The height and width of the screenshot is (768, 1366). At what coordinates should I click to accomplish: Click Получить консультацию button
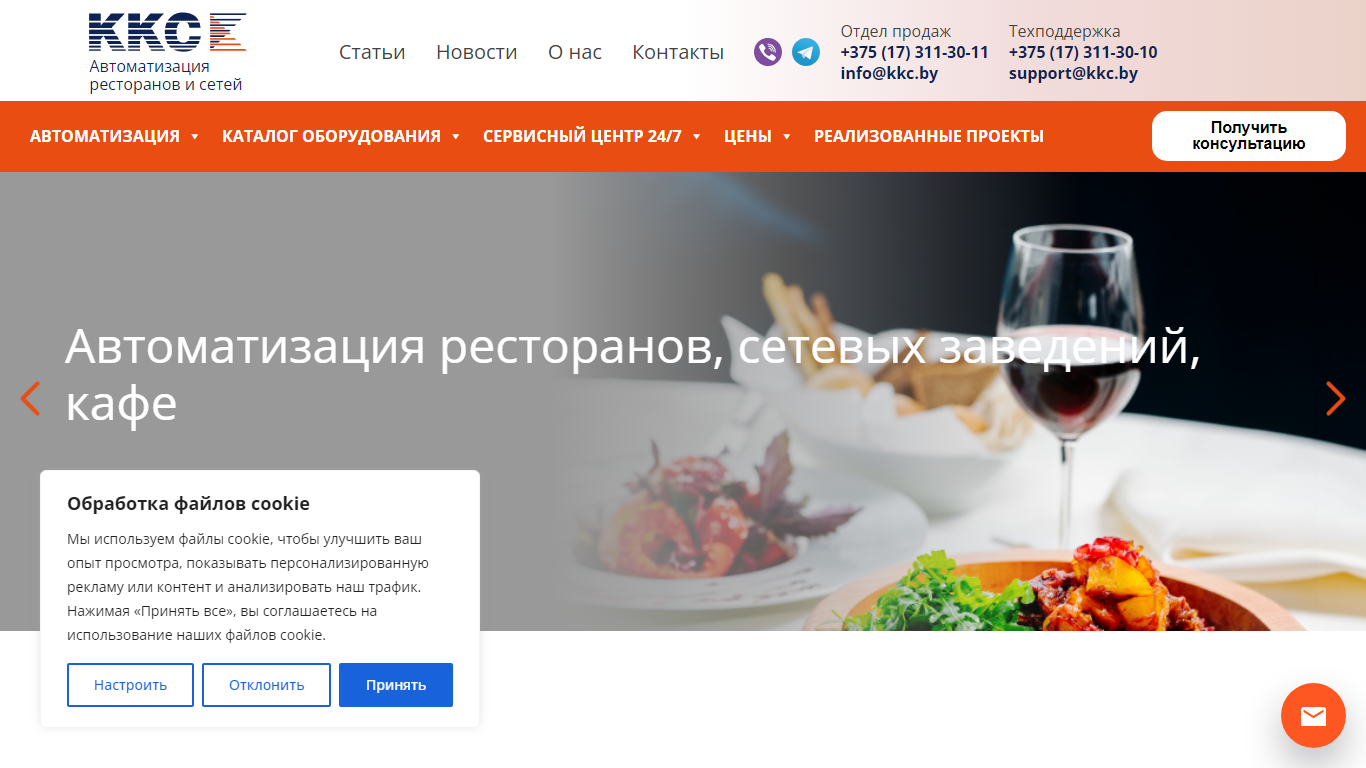pos(1249,136)
